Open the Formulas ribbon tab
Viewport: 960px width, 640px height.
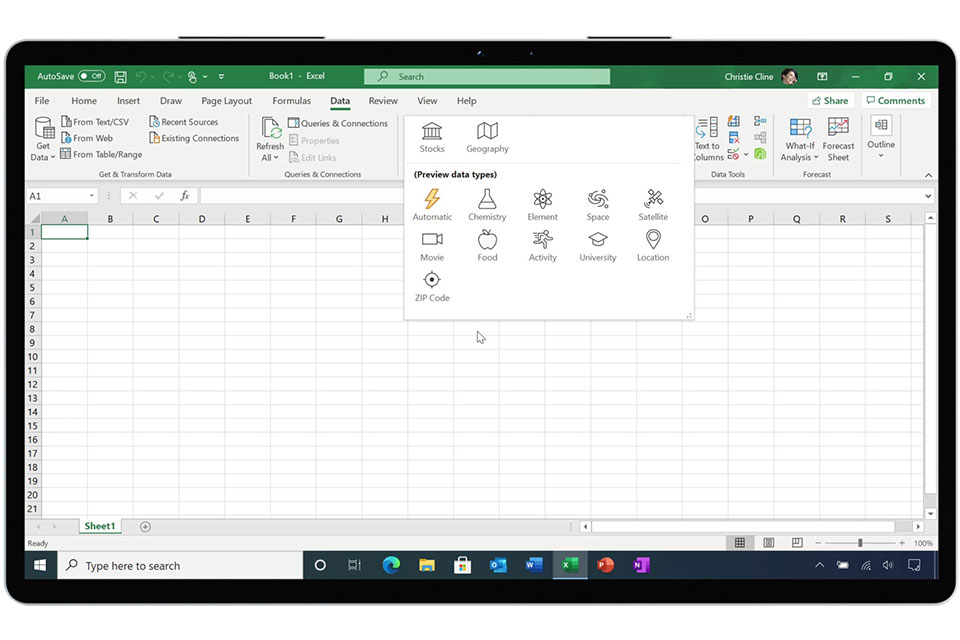point(291,101)
